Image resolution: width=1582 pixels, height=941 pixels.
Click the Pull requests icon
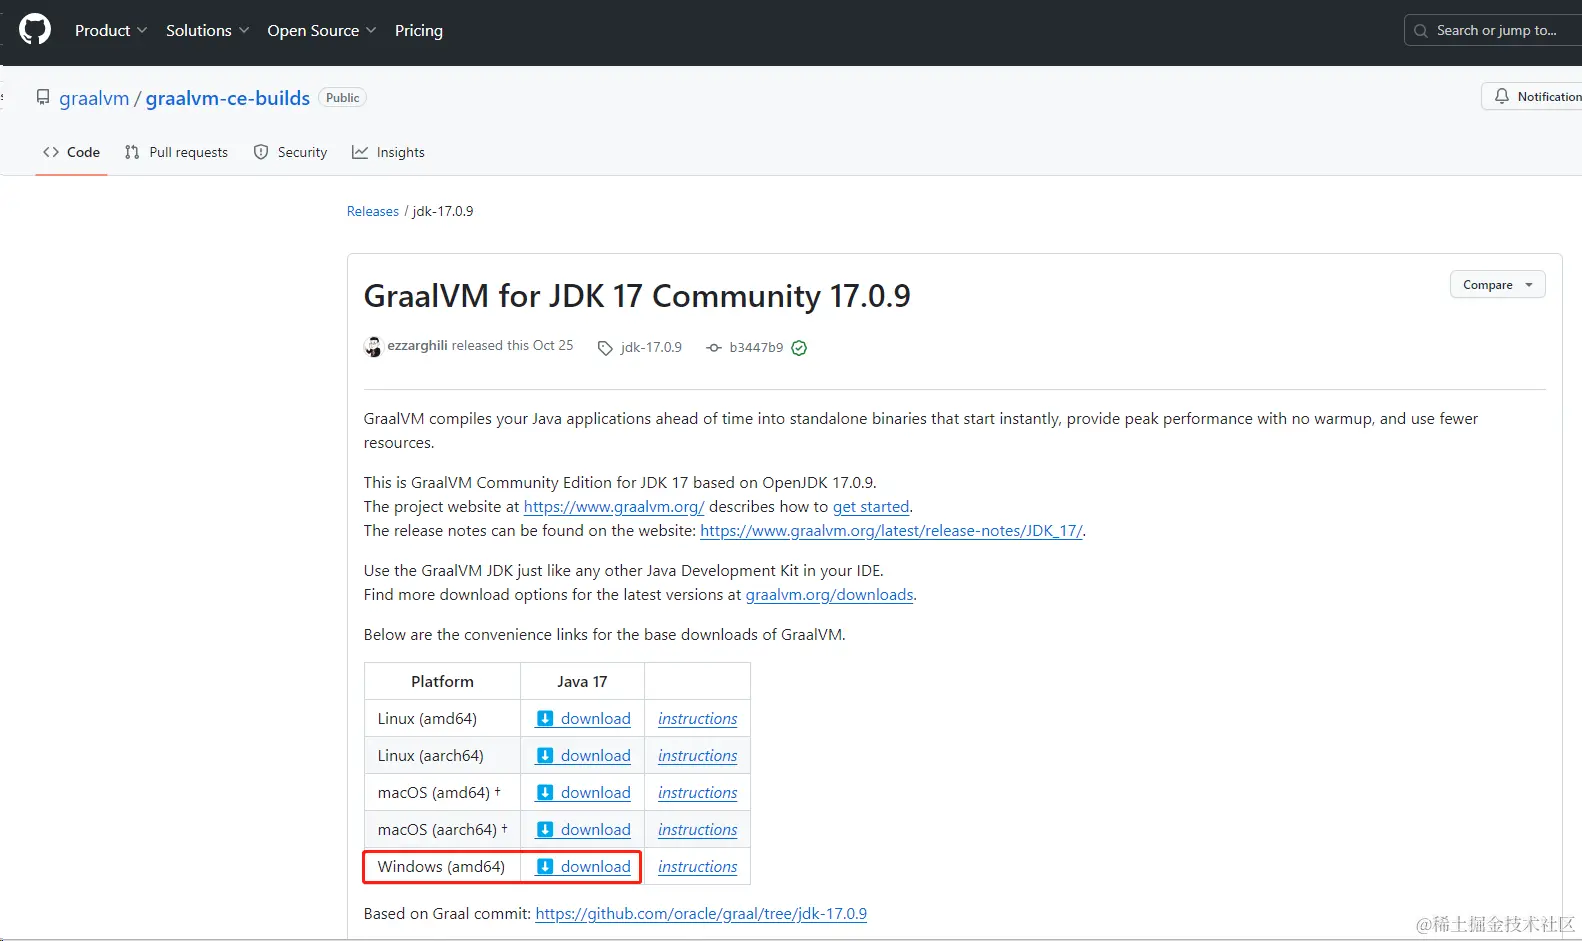click(x=132, y=152)
